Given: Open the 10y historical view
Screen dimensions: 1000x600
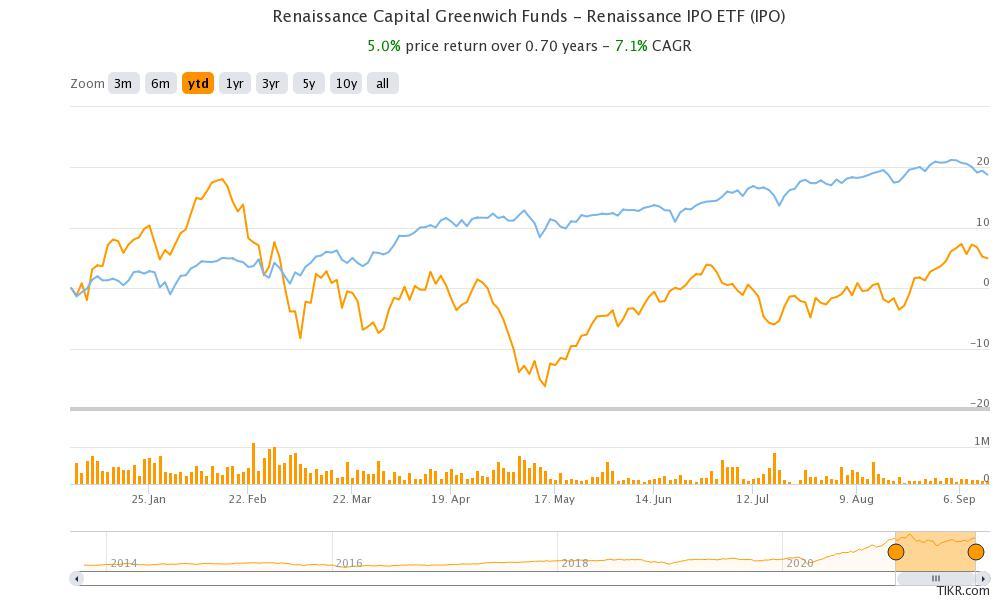Looking at the screenshot, I should point(345,84).
